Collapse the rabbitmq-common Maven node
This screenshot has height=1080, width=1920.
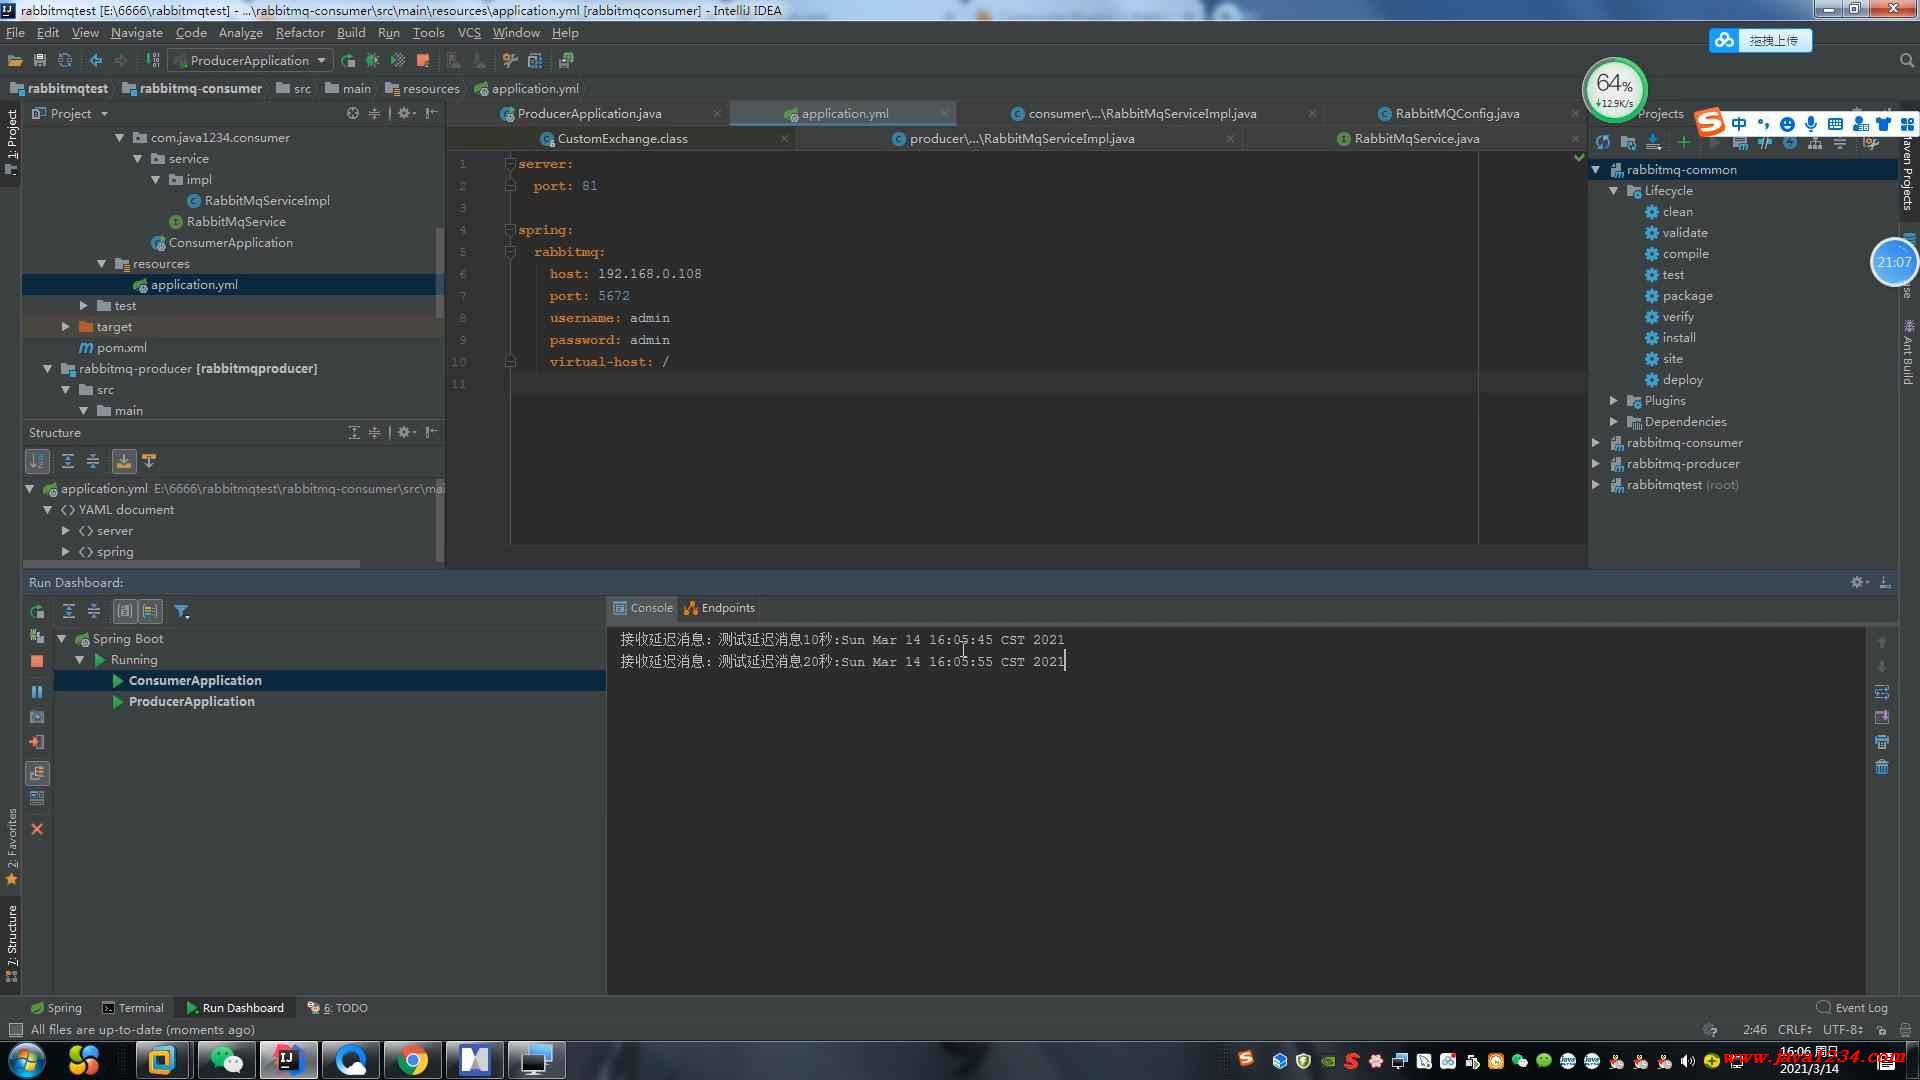pyautogui.click(x=1597, y=170)
